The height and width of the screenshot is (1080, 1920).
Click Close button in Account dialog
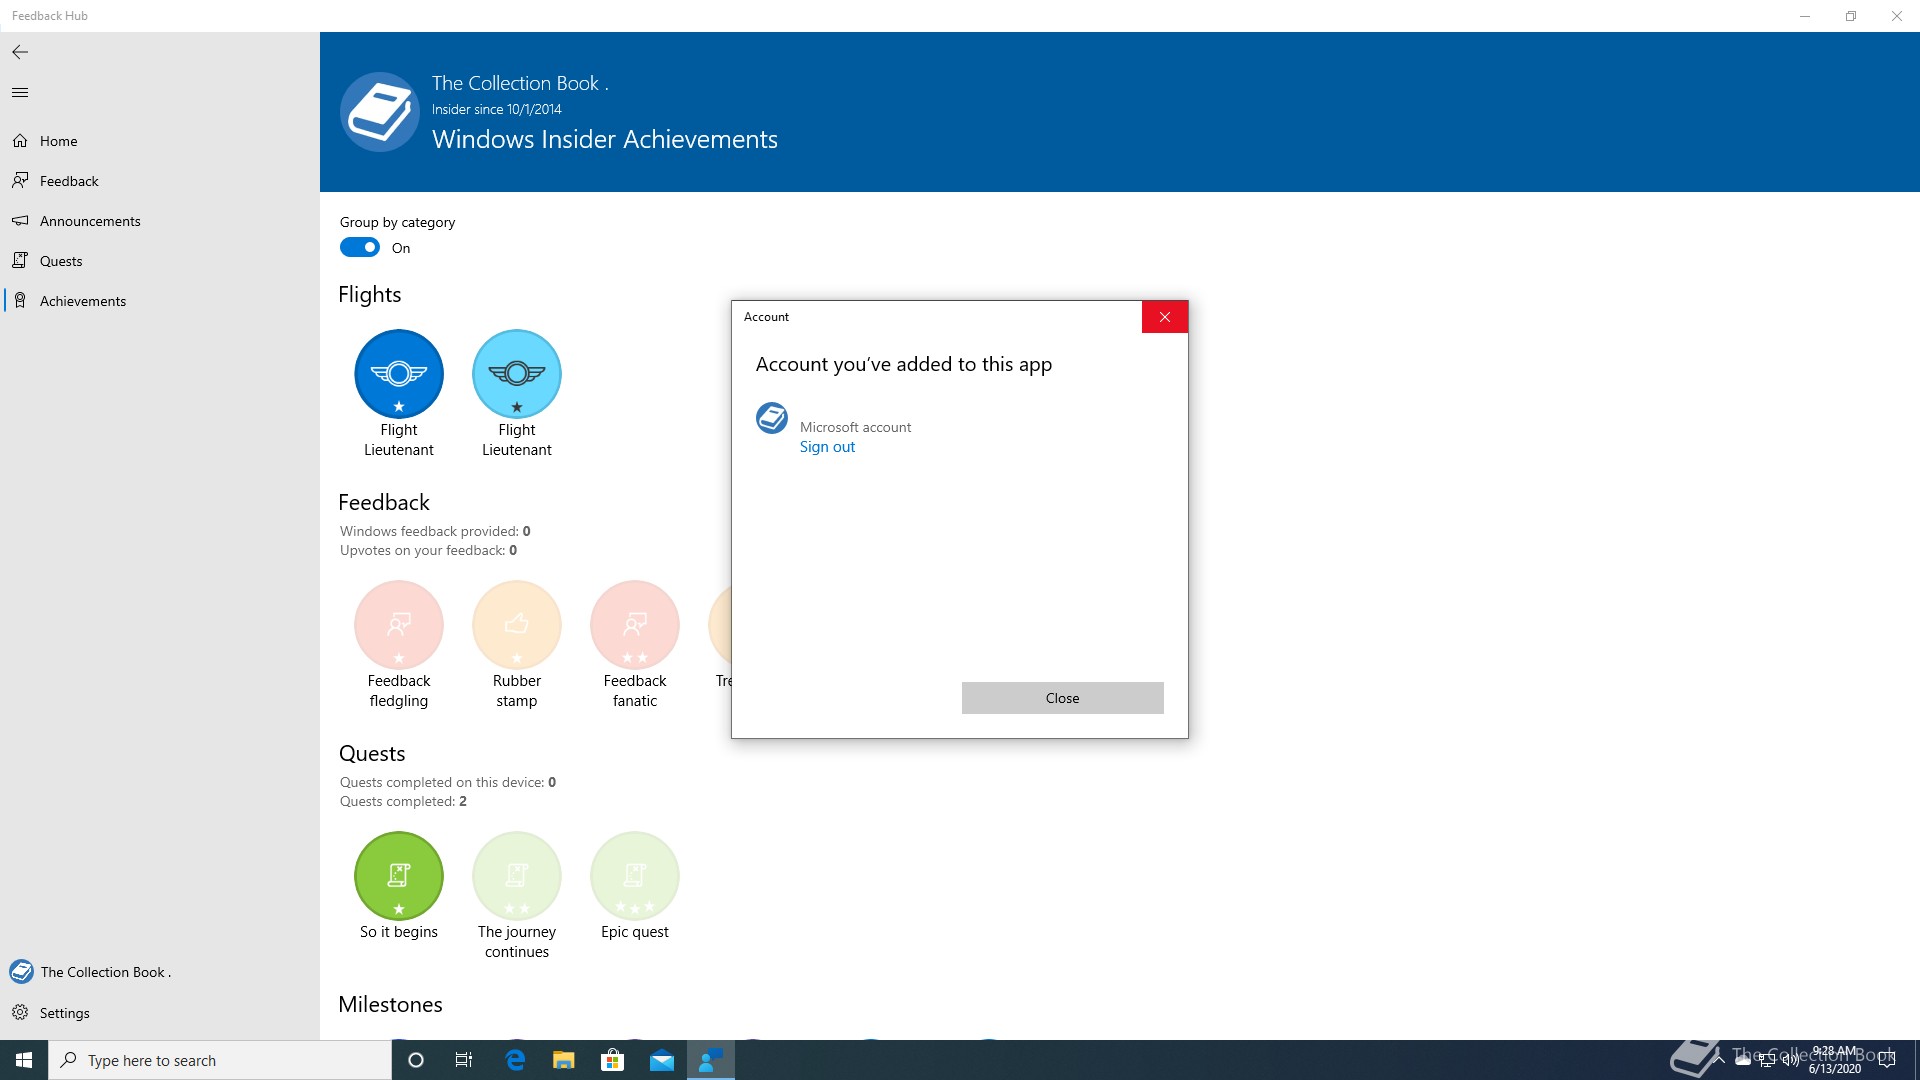tap(1062, 698)
